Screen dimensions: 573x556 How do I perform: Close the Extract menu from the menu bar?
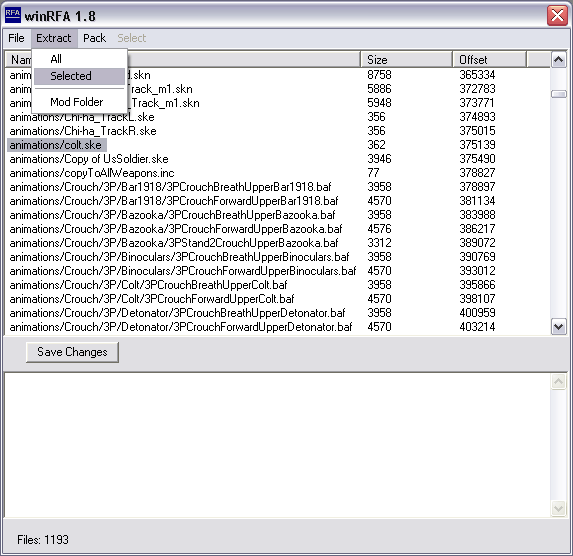(x=54, y=38)
